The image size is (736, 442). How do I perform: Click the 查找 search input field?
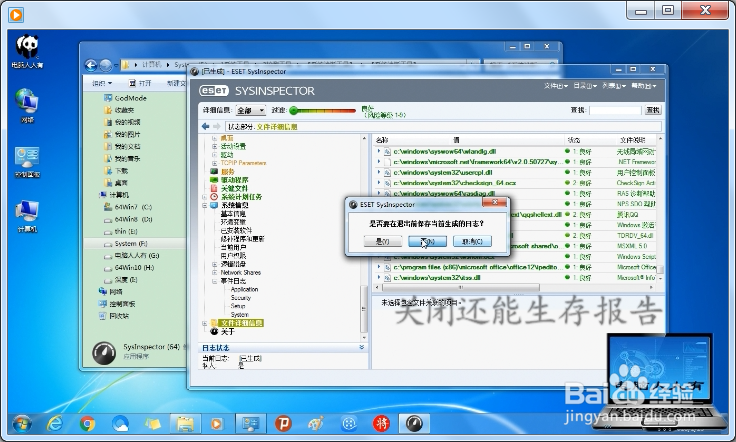(615, 110)
